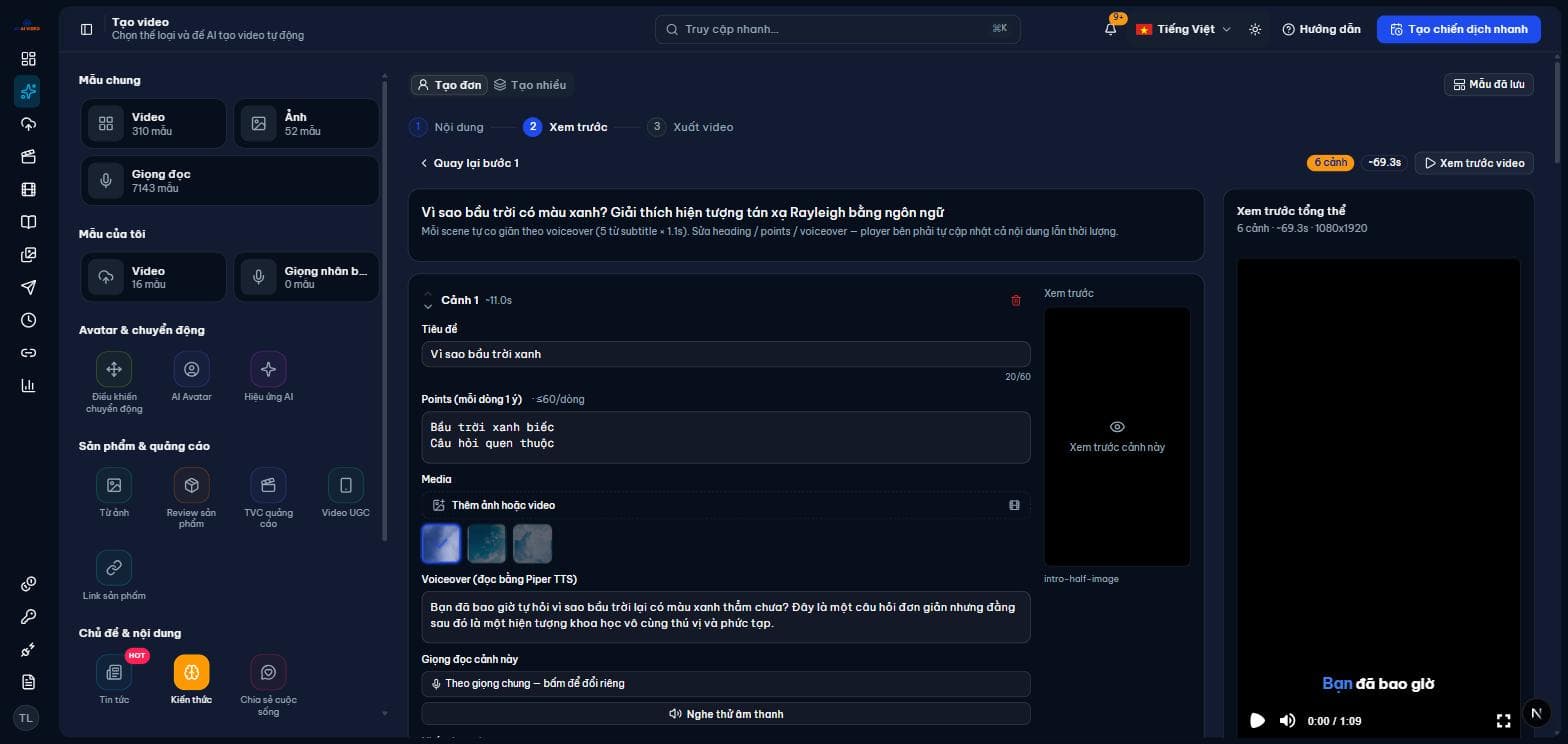Image resolution: width=1568 pixels, height=744 pixels.
Task: Click the Nghe thử âm thanh button
Action: 726,714
